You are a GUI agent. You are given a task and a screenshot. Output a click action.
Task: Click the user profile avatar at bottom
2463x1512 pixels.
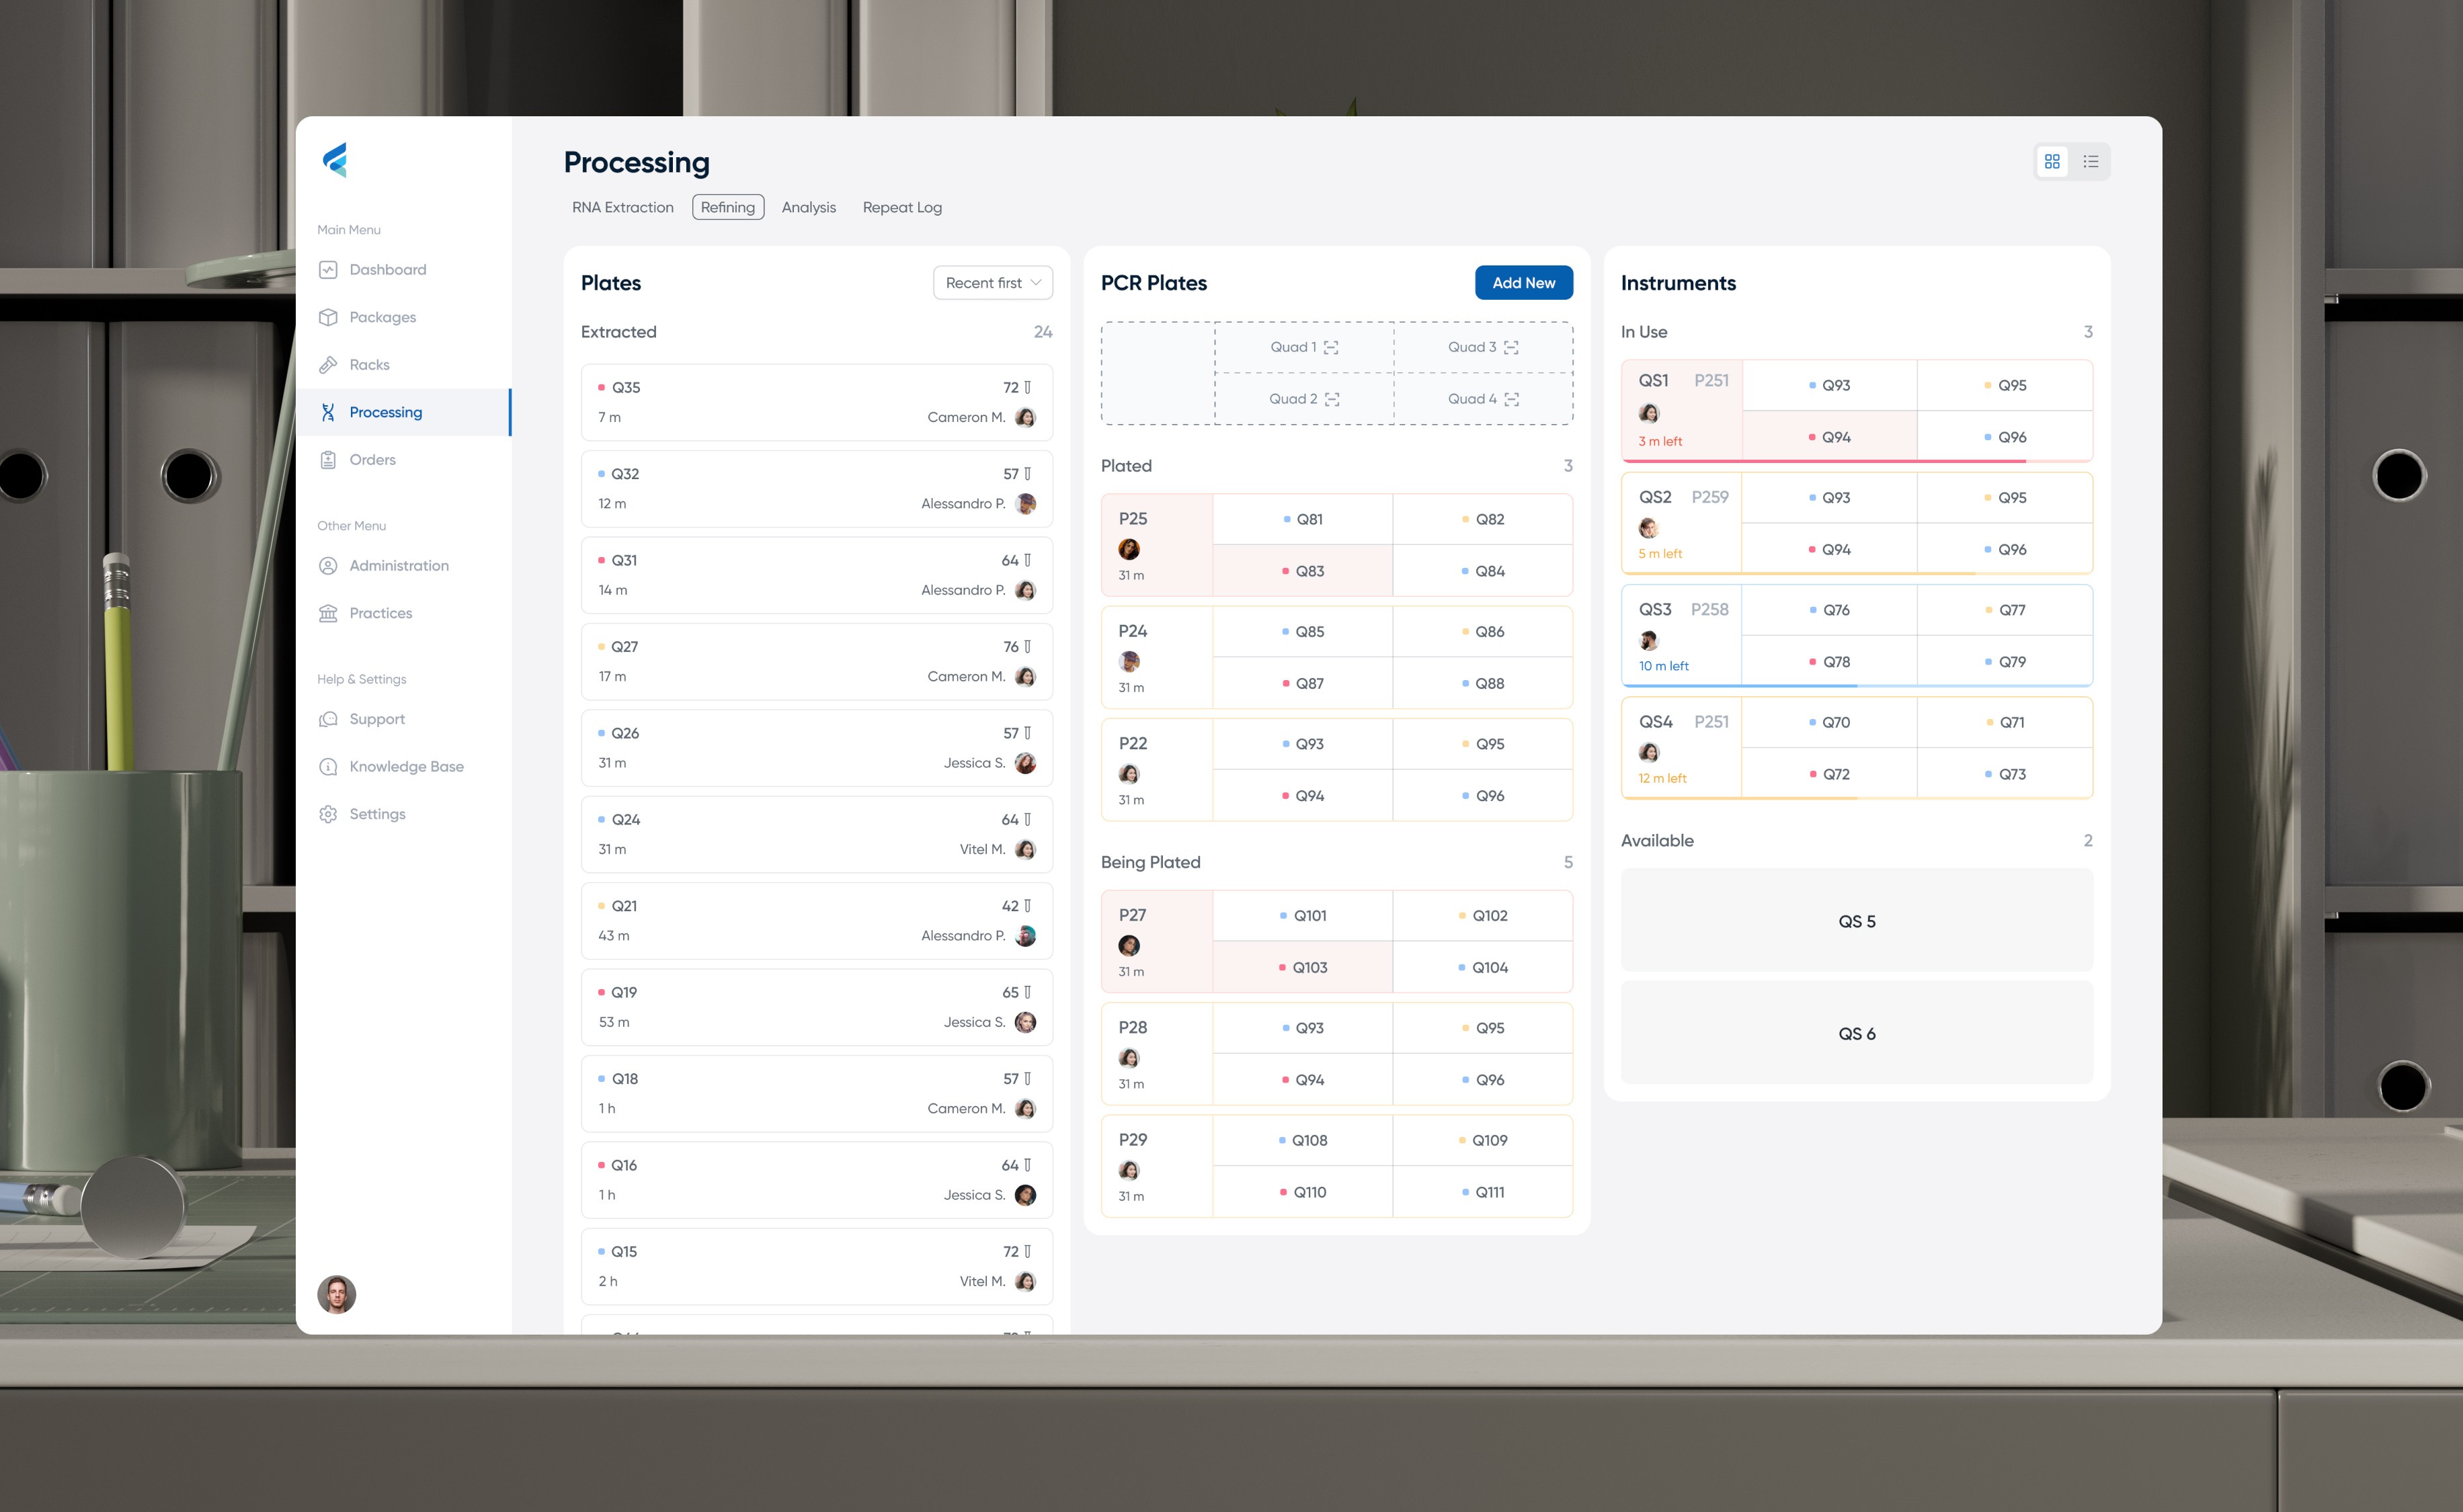tap(337, 1294)
